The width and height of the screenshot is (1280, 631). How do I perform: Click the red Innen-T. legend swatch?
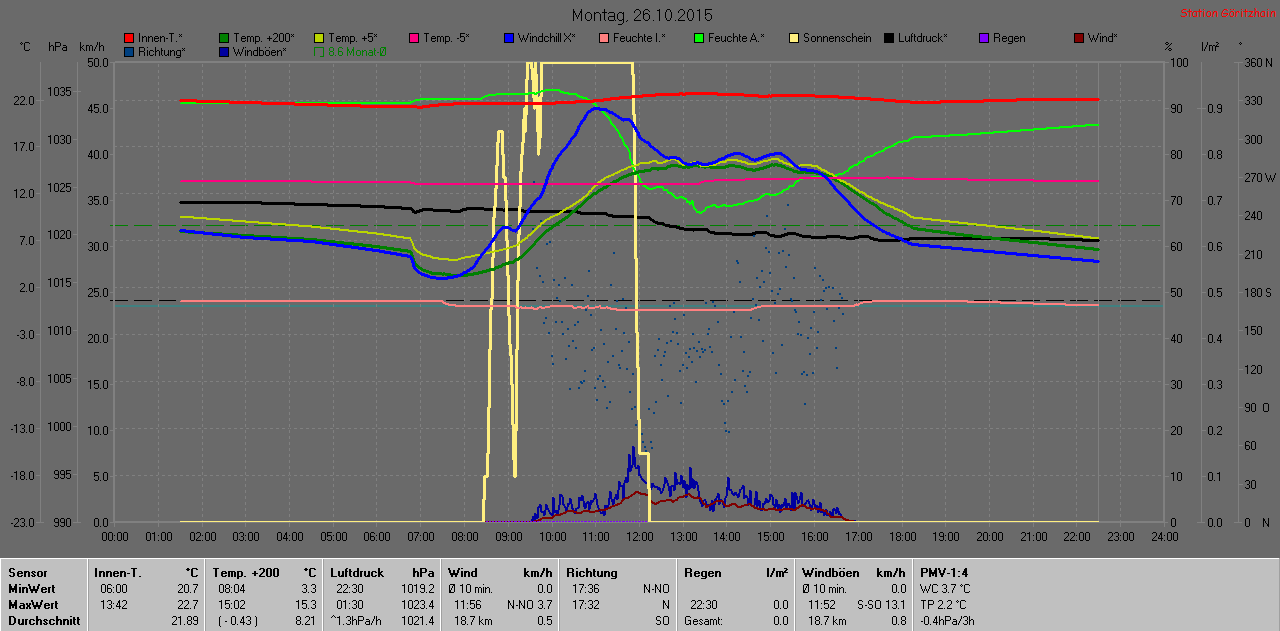pyautogui.click(x=129, y=38)
